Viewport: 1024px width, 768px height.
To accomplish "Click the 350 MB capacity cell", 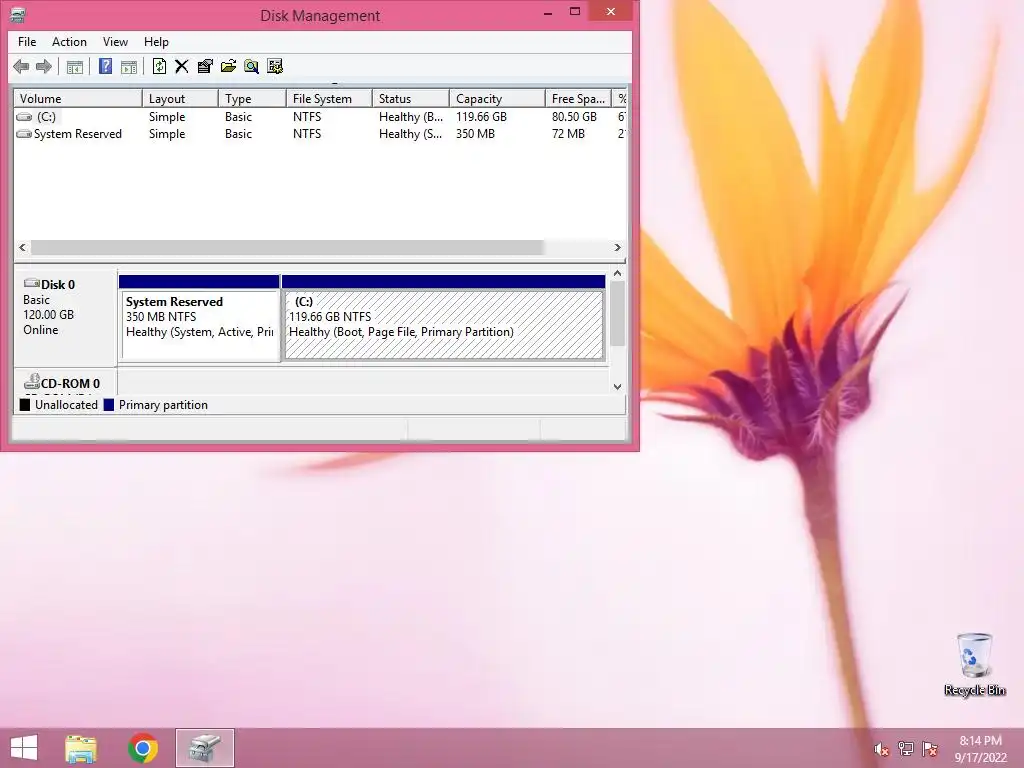I will (x=475, y=134).
